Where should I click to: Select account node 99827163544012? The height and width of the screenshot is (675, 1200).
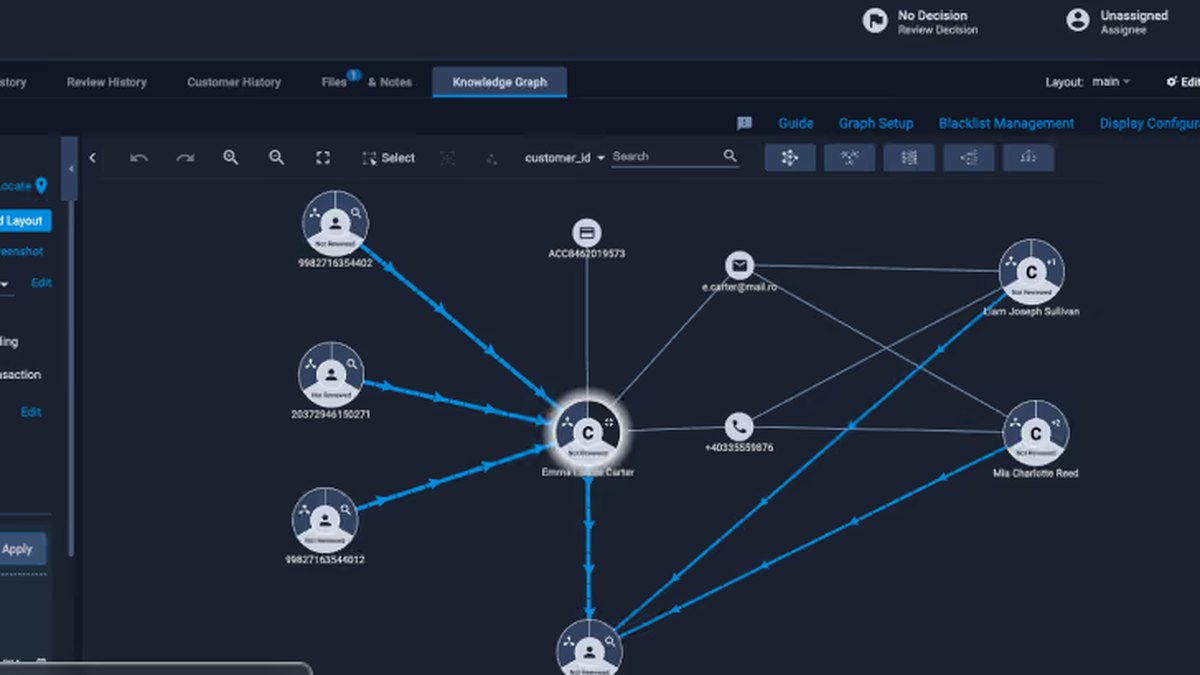[x=324, y=521]
